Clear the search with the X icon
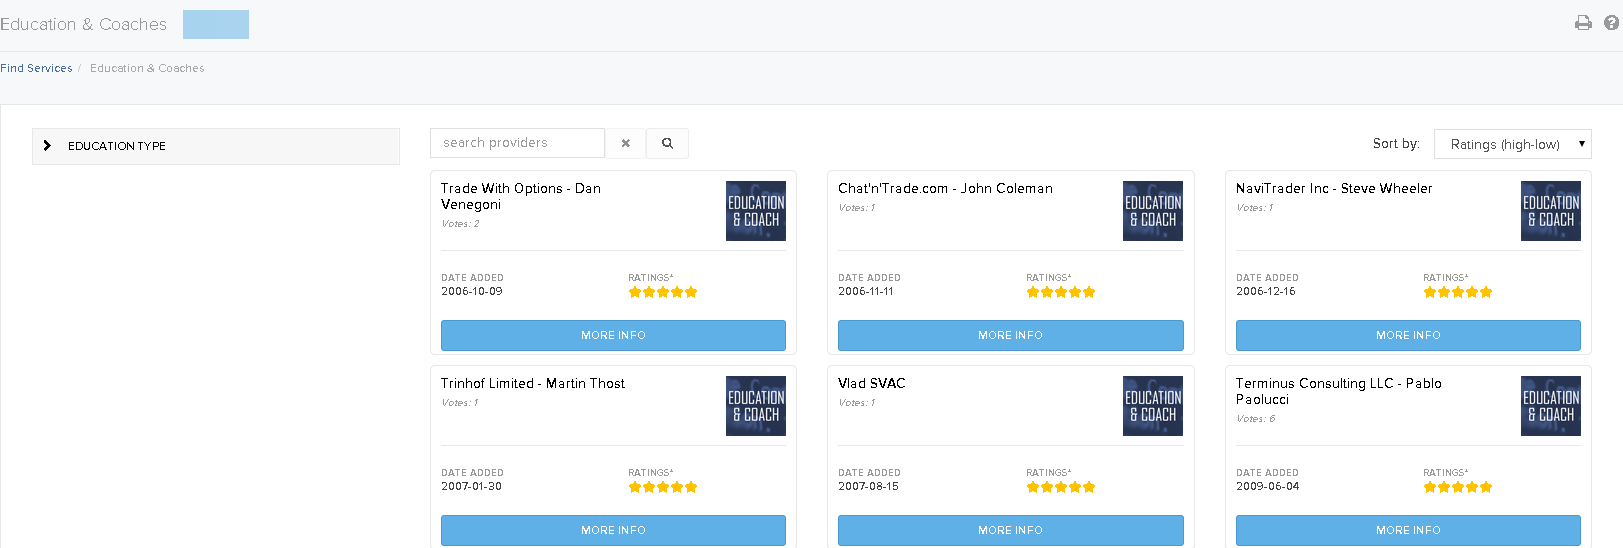This screenshot has height=548, width=1623. (x=626, y=143)
